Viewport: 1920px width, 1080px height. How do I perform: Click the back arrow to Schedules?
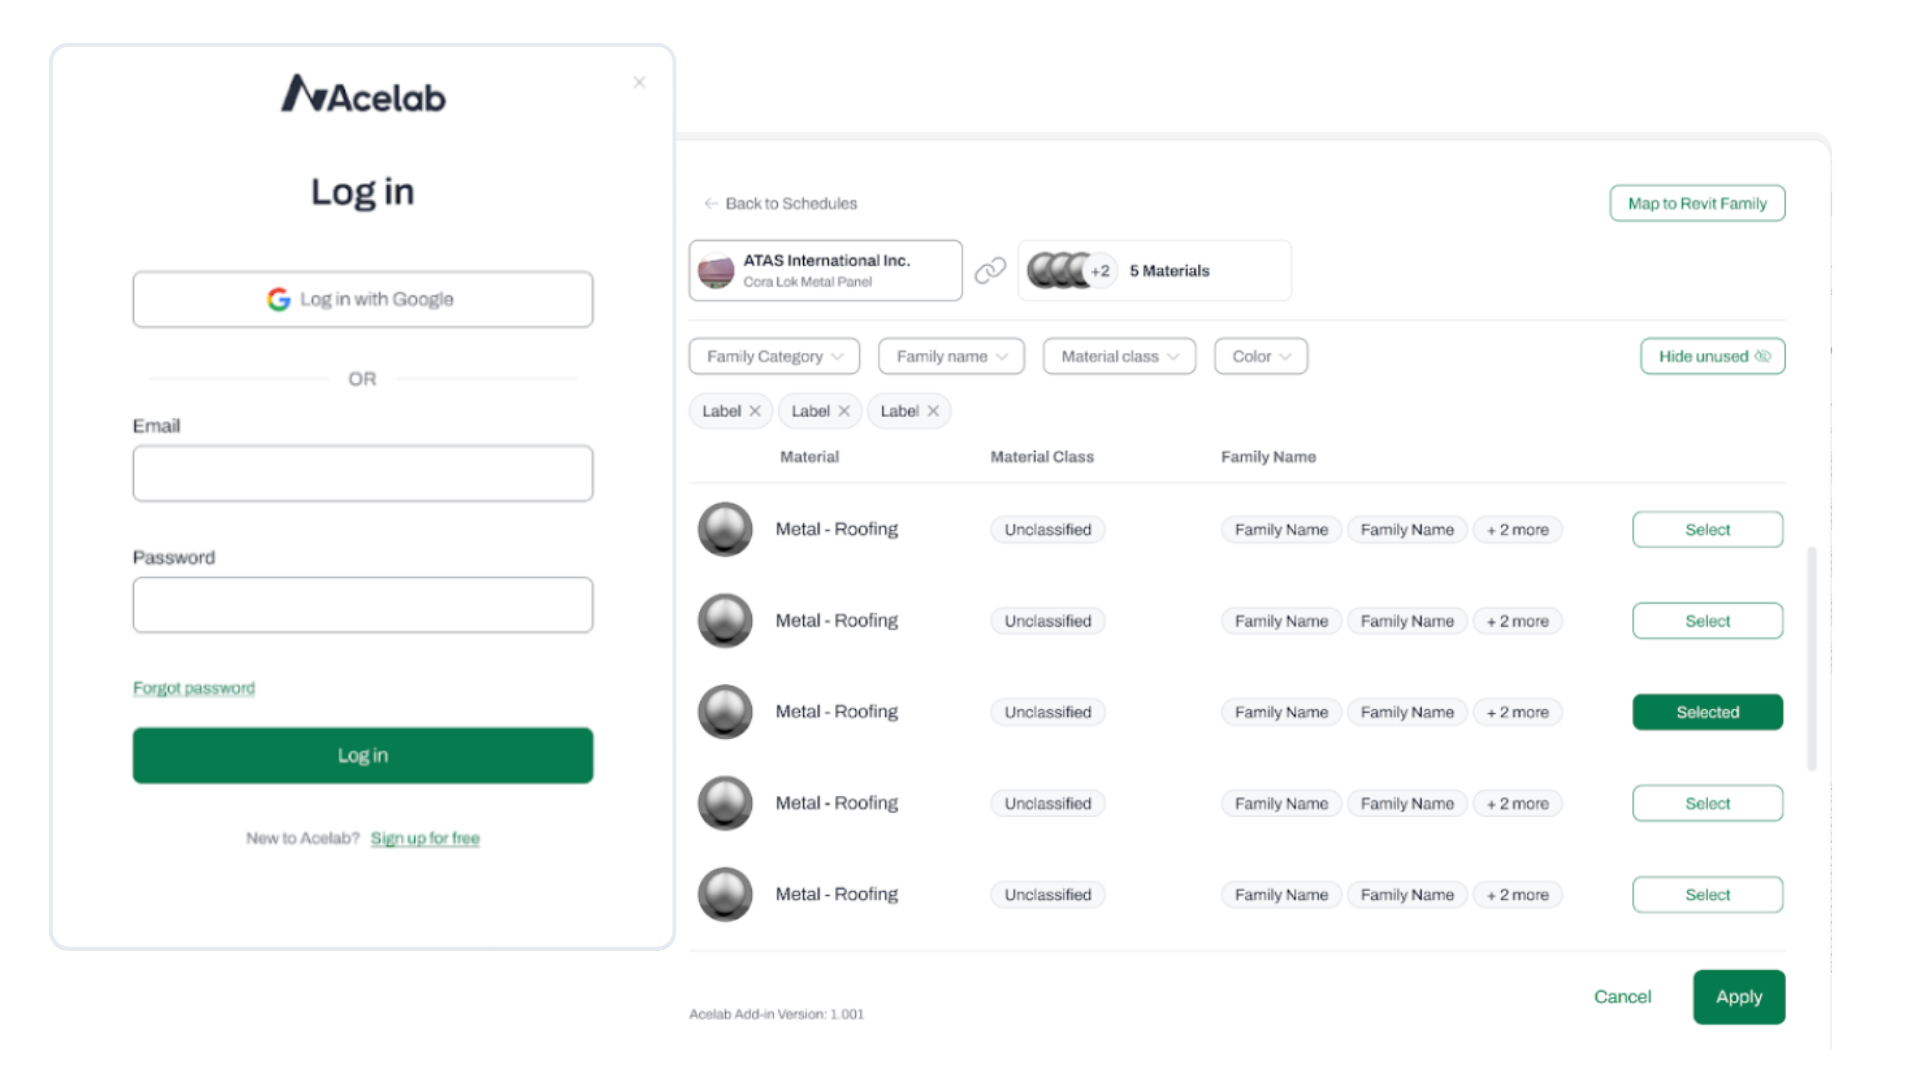pyautogui.click(x=711, y=203)
